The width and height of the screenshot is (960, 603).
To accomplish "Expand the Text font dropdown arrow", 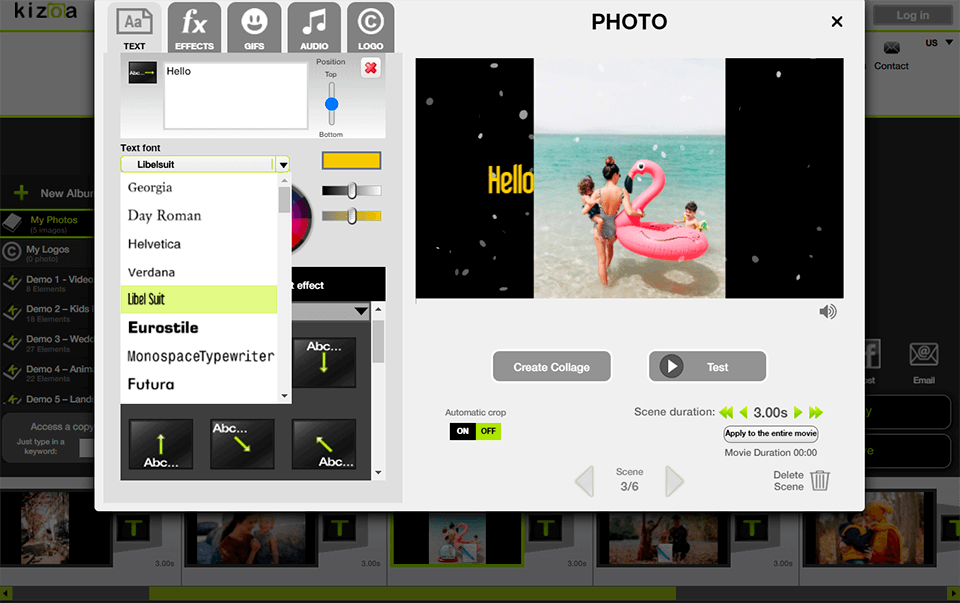I will coord(283,165).
